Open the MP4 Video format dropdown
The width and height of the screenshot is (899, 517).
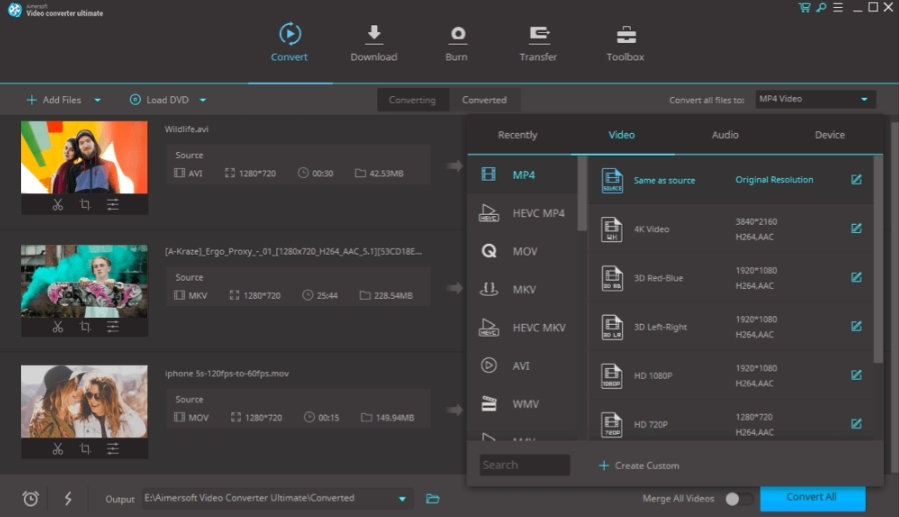pyautogui.click(x=815, y=99)
